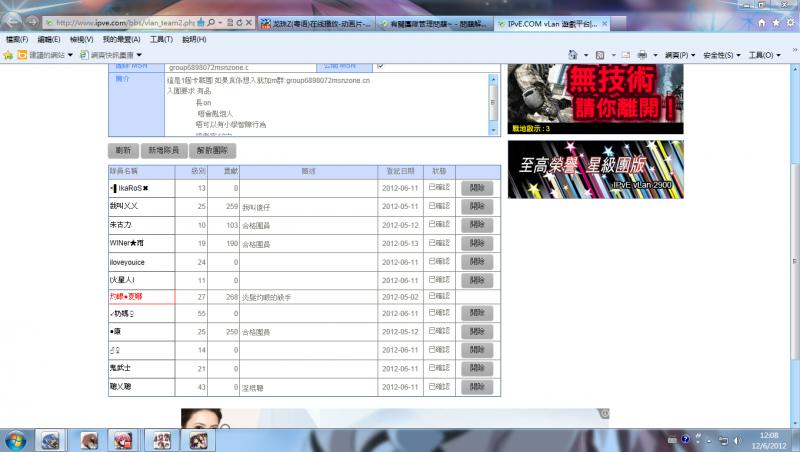Viewport: 800px width, 452px height.
Task: Open the 檔案(F) menu
Action: (17, 39)
